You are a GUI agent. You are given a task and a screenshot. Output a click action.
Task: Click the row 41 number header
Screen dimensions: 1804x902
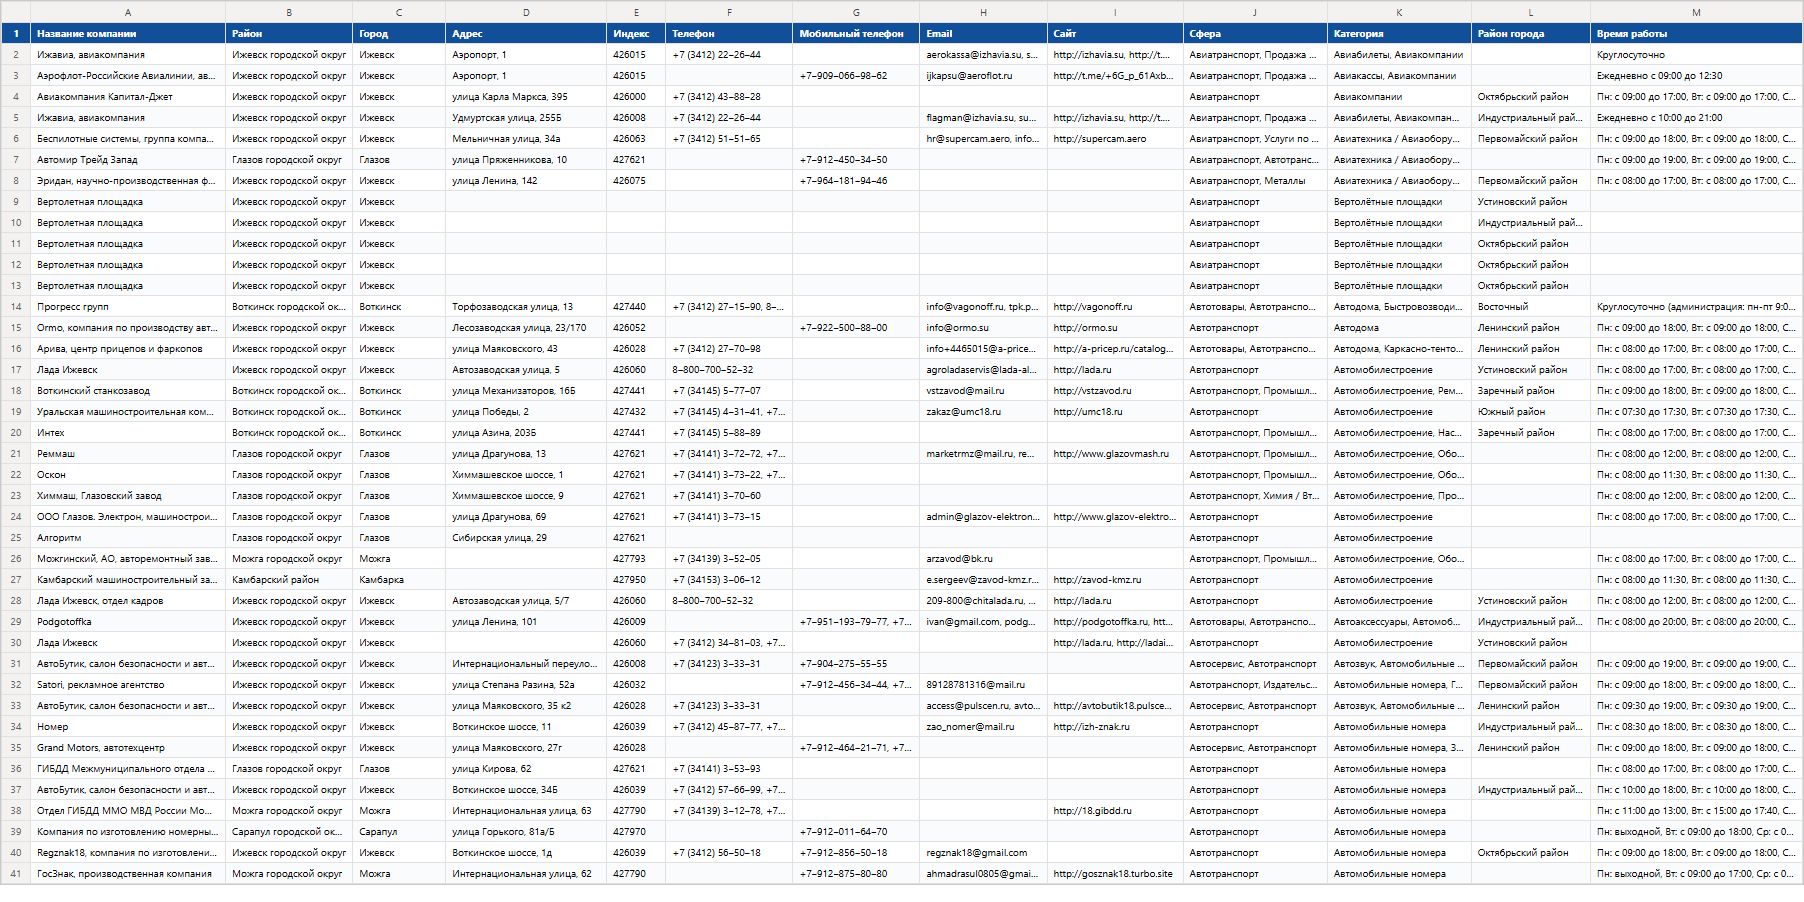point(15,874)
